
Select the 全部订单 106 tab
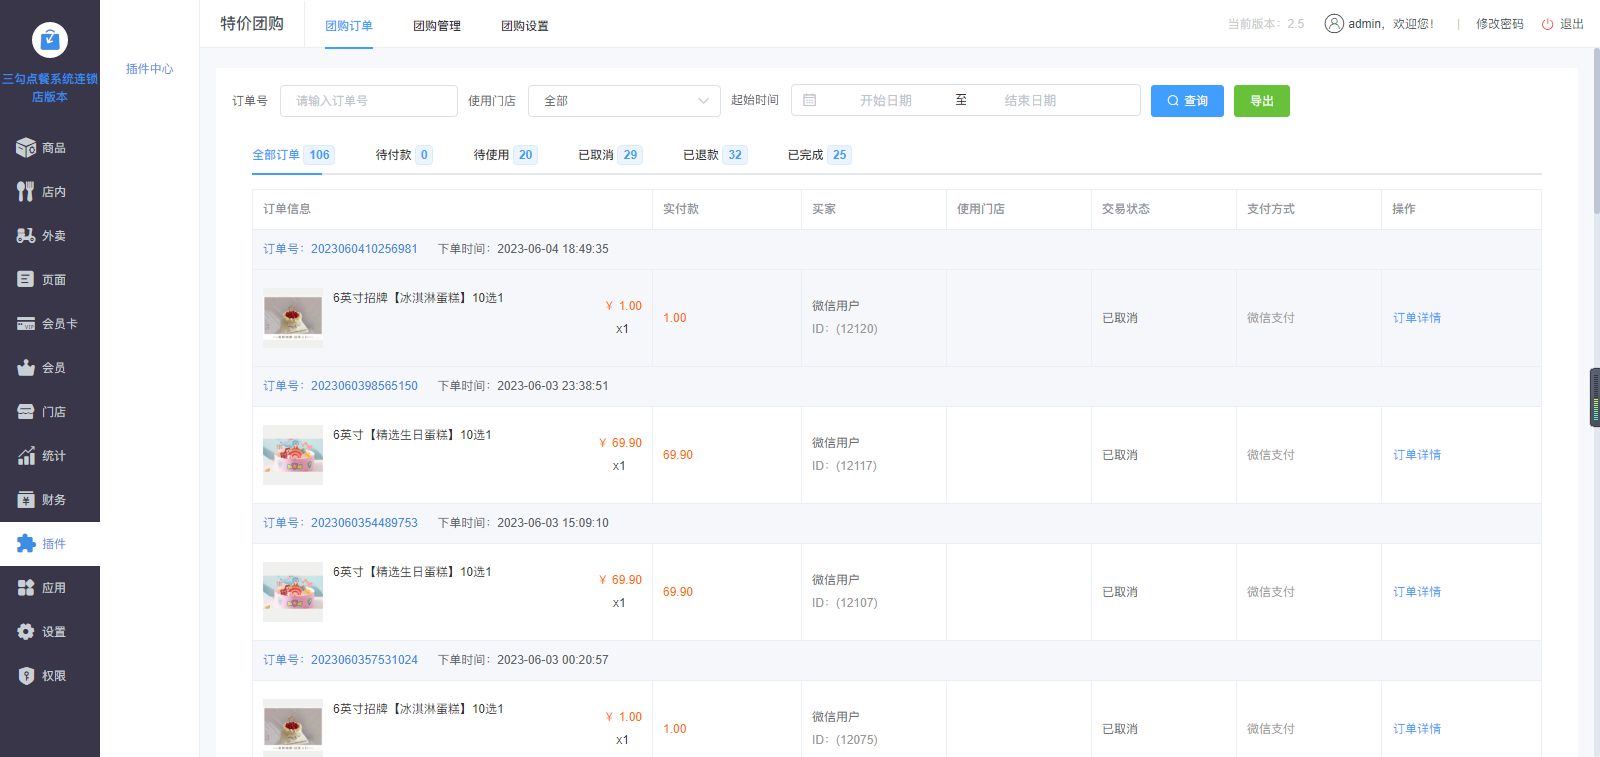click(x=293, y=155)
